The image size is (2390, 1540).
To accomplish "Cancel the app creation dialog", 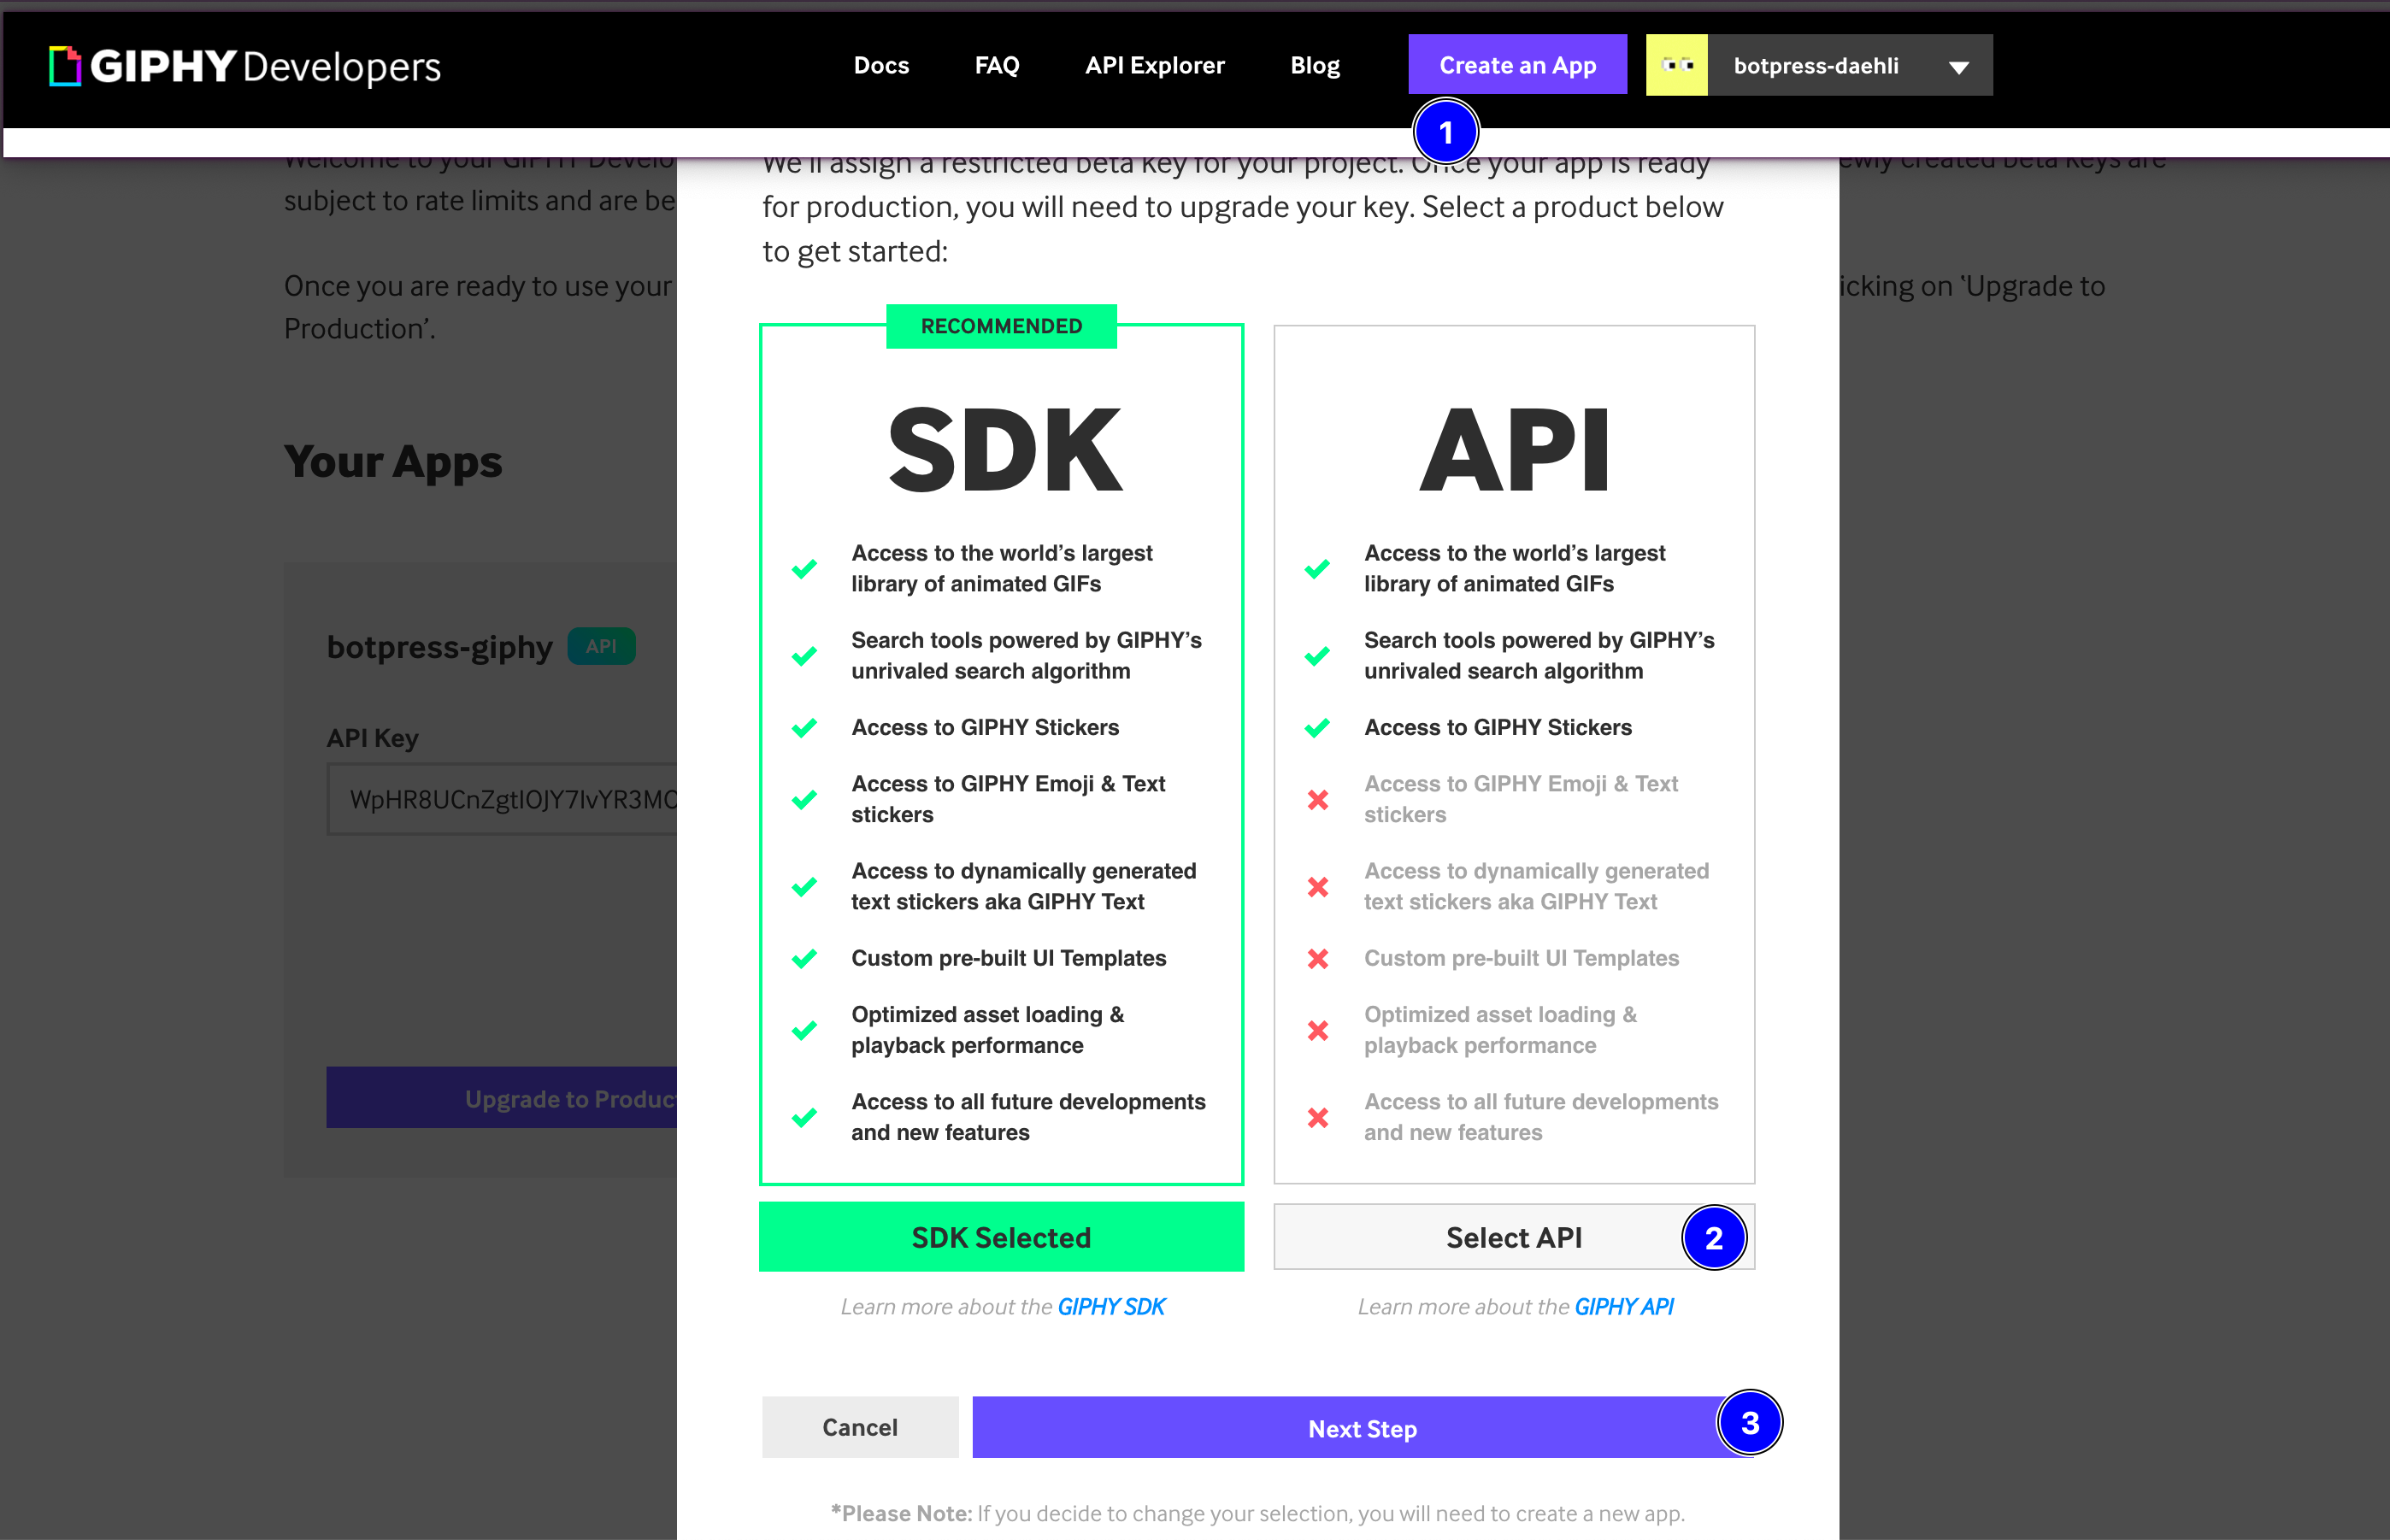I will point(860,1427).
